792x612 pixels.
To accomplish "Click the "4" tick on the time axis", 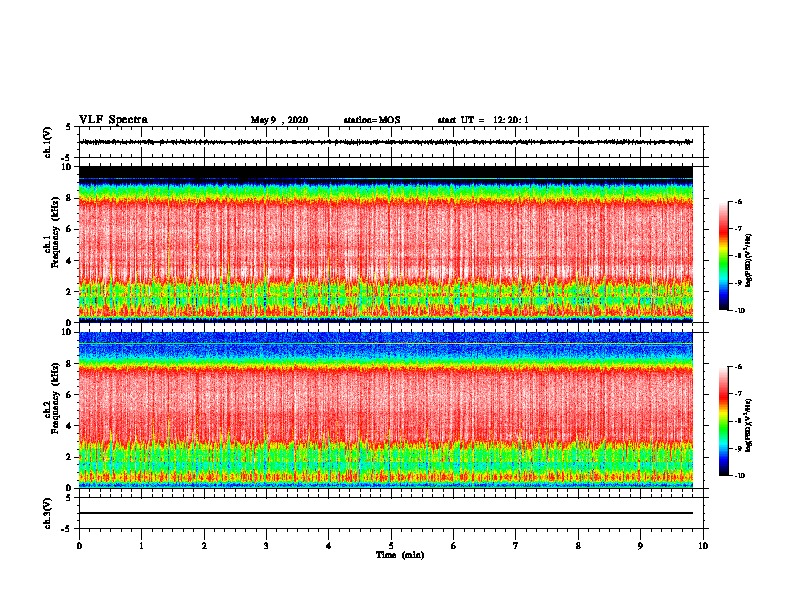I will pyautogui.click(x=329, y=546).
